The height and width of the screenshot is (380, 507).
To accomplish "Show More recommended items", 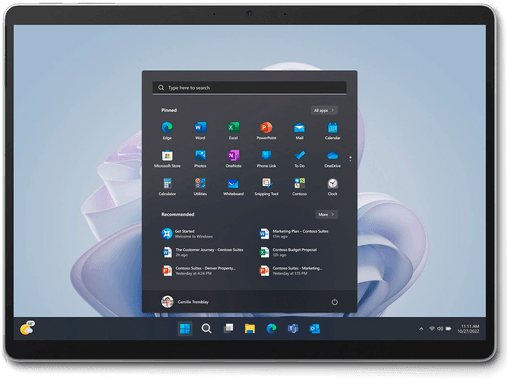I will pyautogui.click(x=326, y=214).
